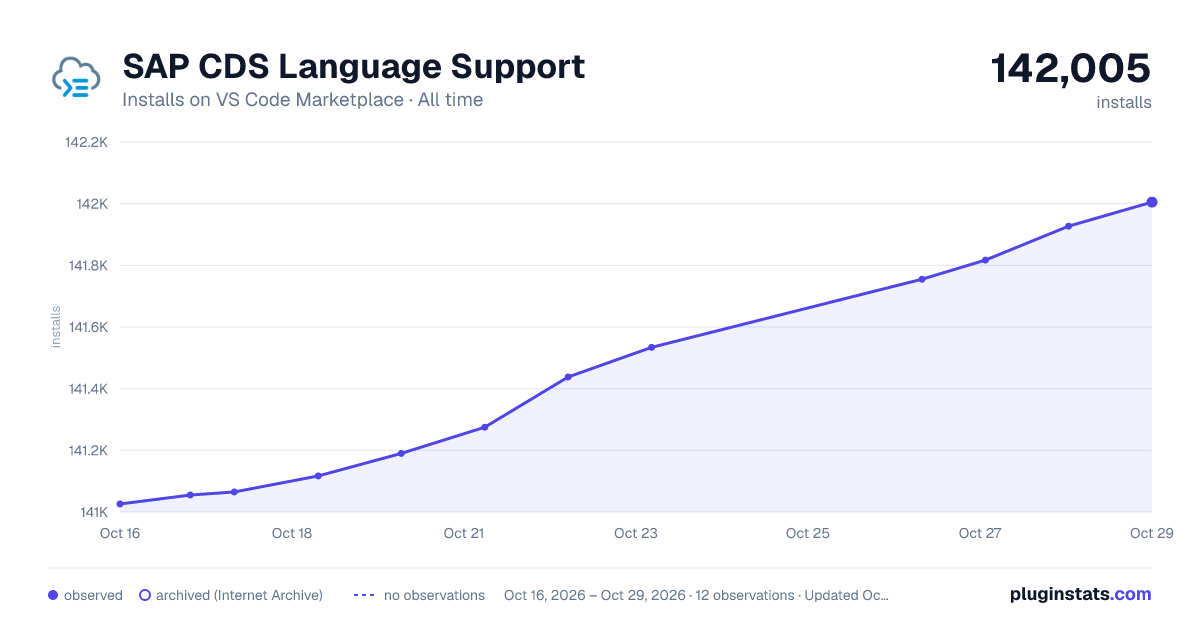Click the 141.4K y-axis label
Viewport: 1200px width, 630px height.
[x=87, y=389]
